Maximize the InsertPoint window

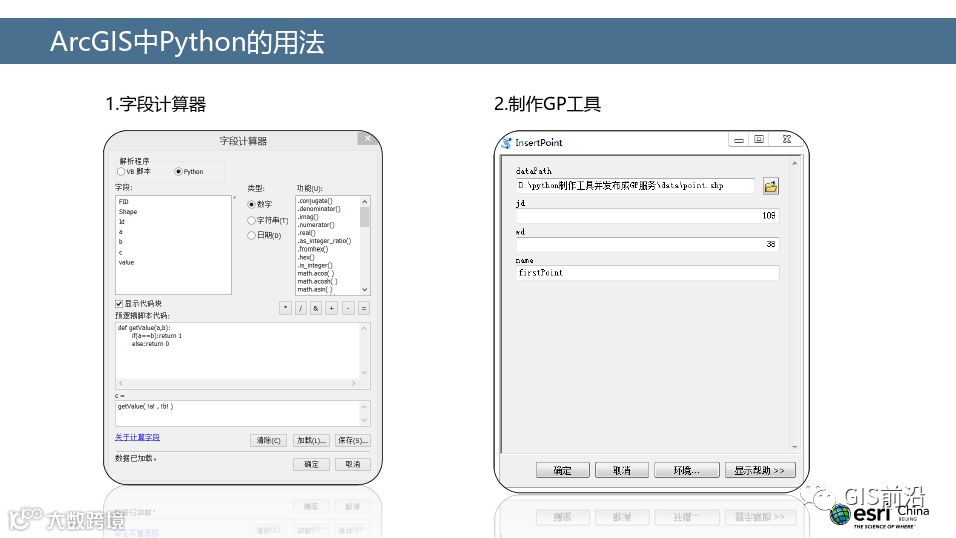758,140
